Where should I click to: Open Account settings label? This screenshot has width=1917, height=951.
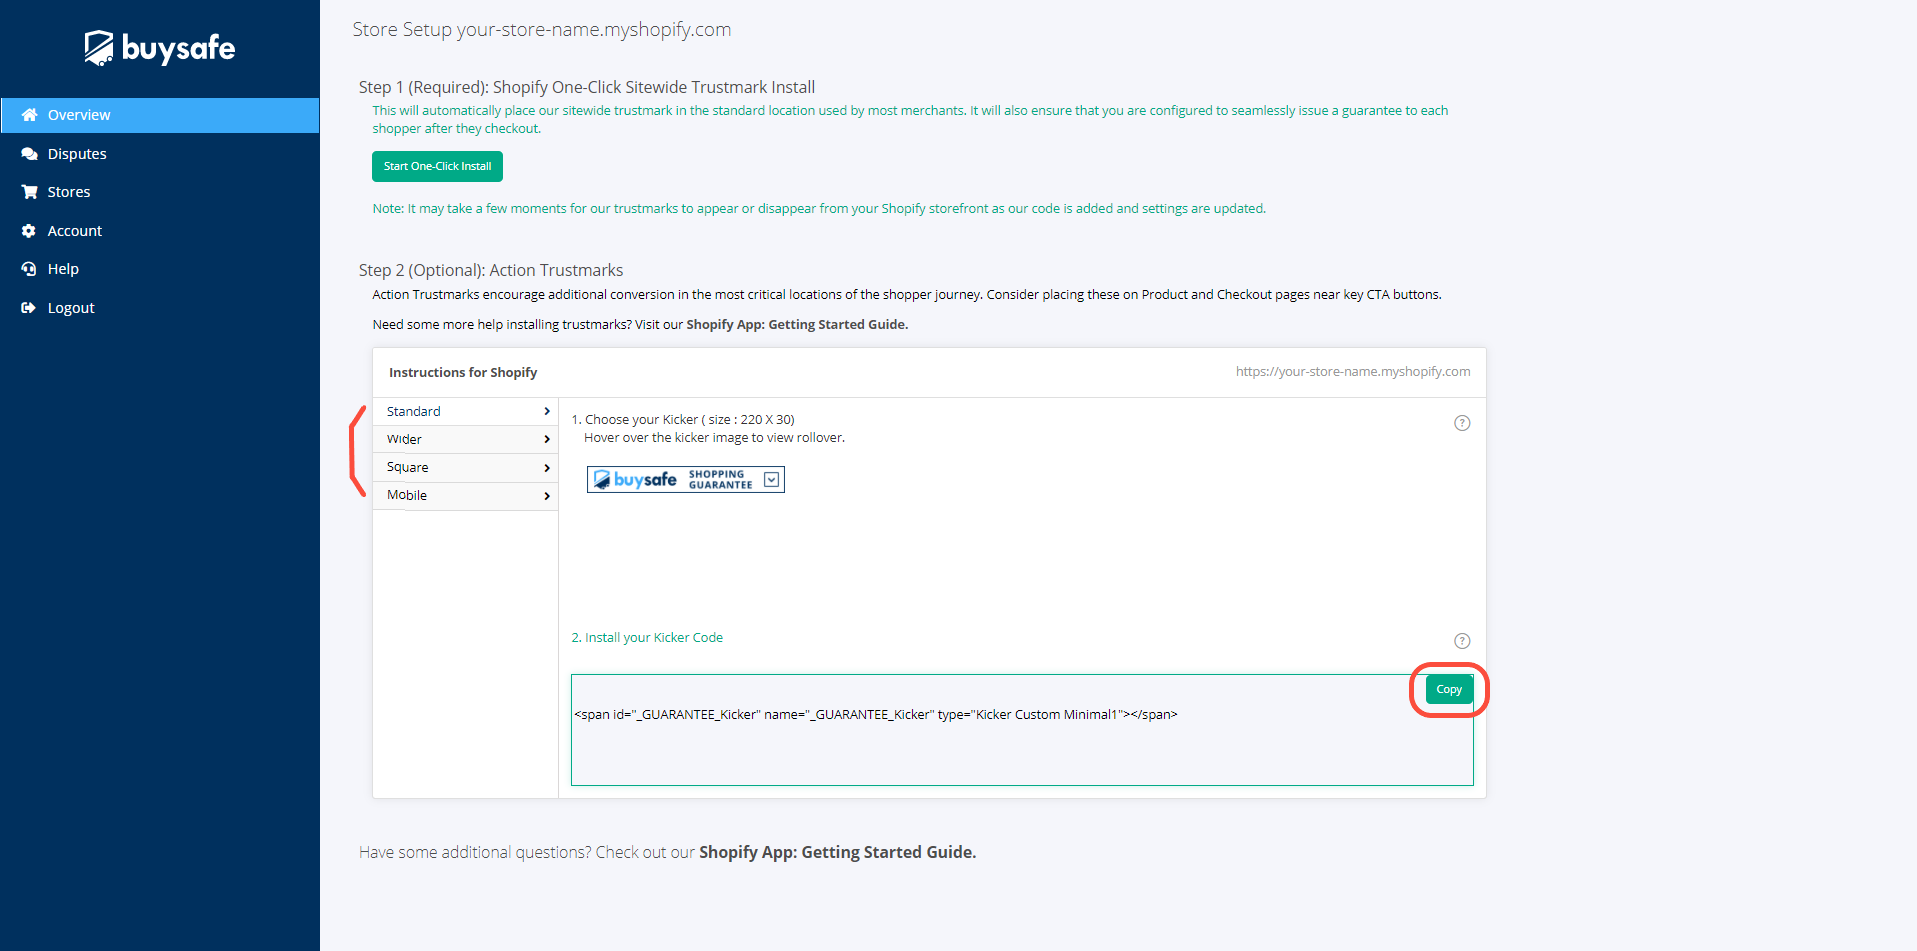coord(75,231)
